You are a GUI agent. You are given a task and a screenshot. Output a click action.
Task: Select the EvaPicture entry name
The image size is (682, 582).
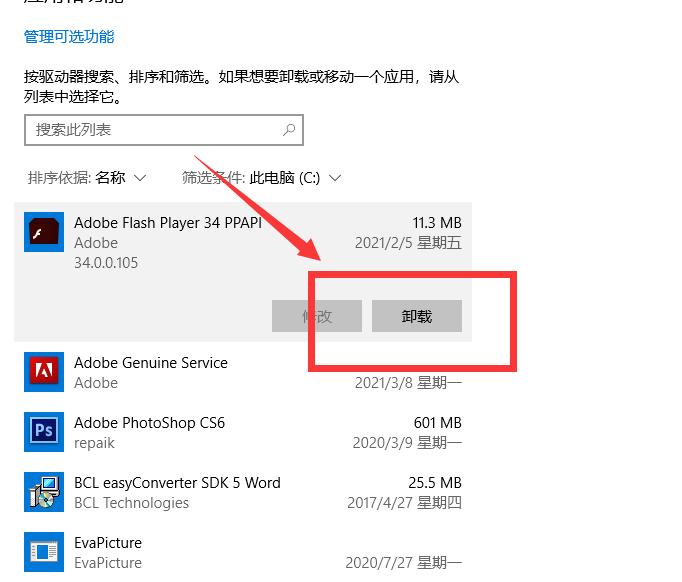[x=108, y=543]
